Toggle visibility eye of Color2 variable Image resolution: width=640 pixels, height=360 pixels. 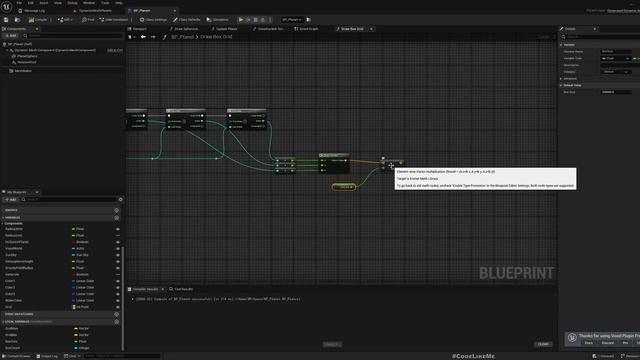click(118, 288)
